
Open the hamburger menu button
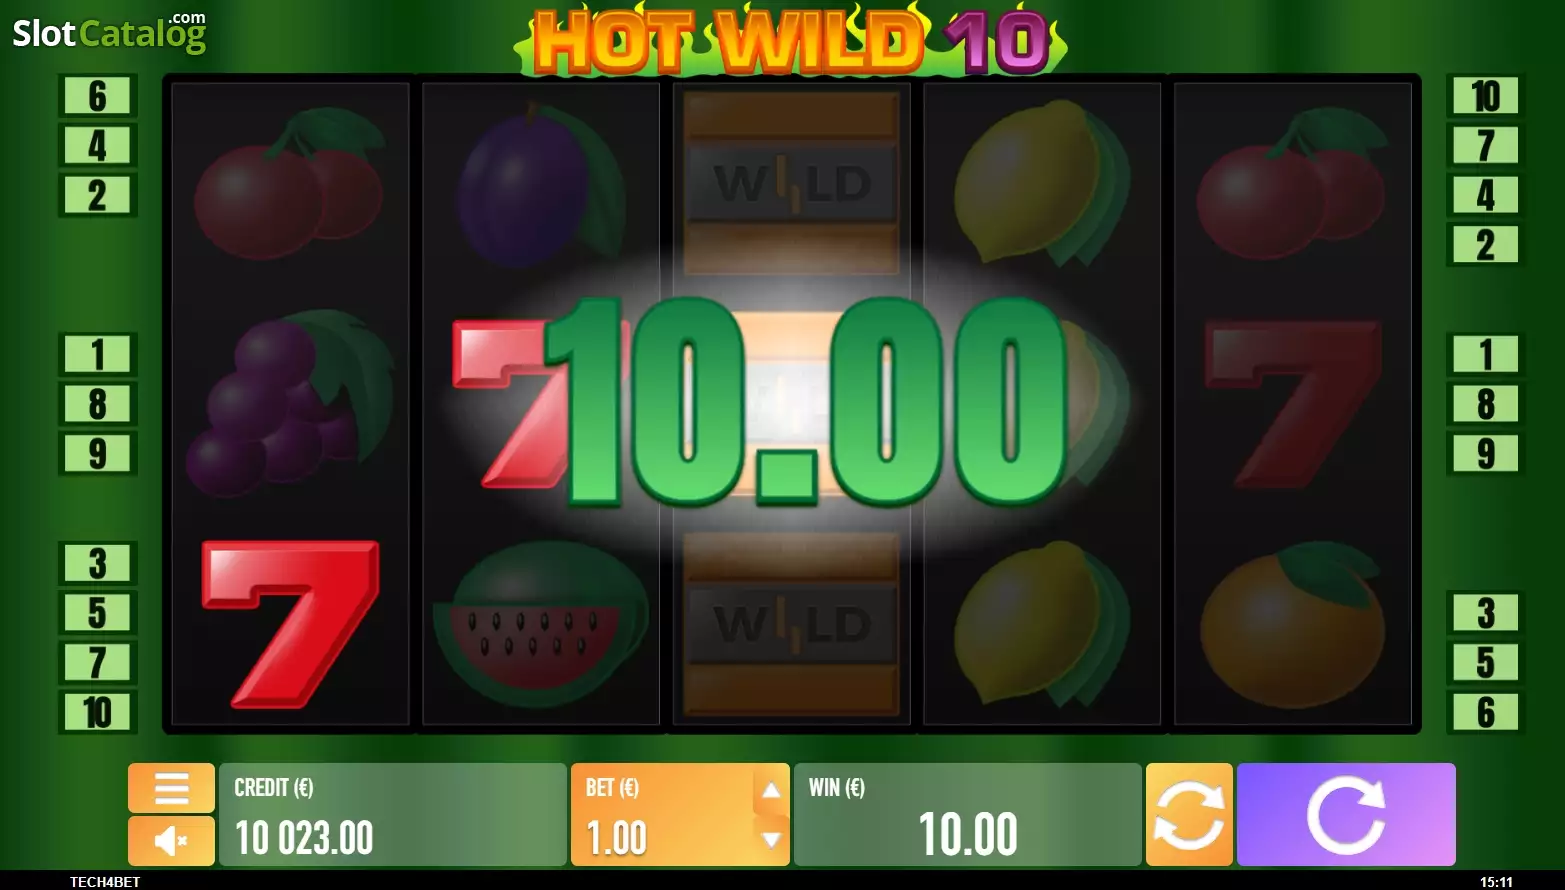tap(171, 788)
